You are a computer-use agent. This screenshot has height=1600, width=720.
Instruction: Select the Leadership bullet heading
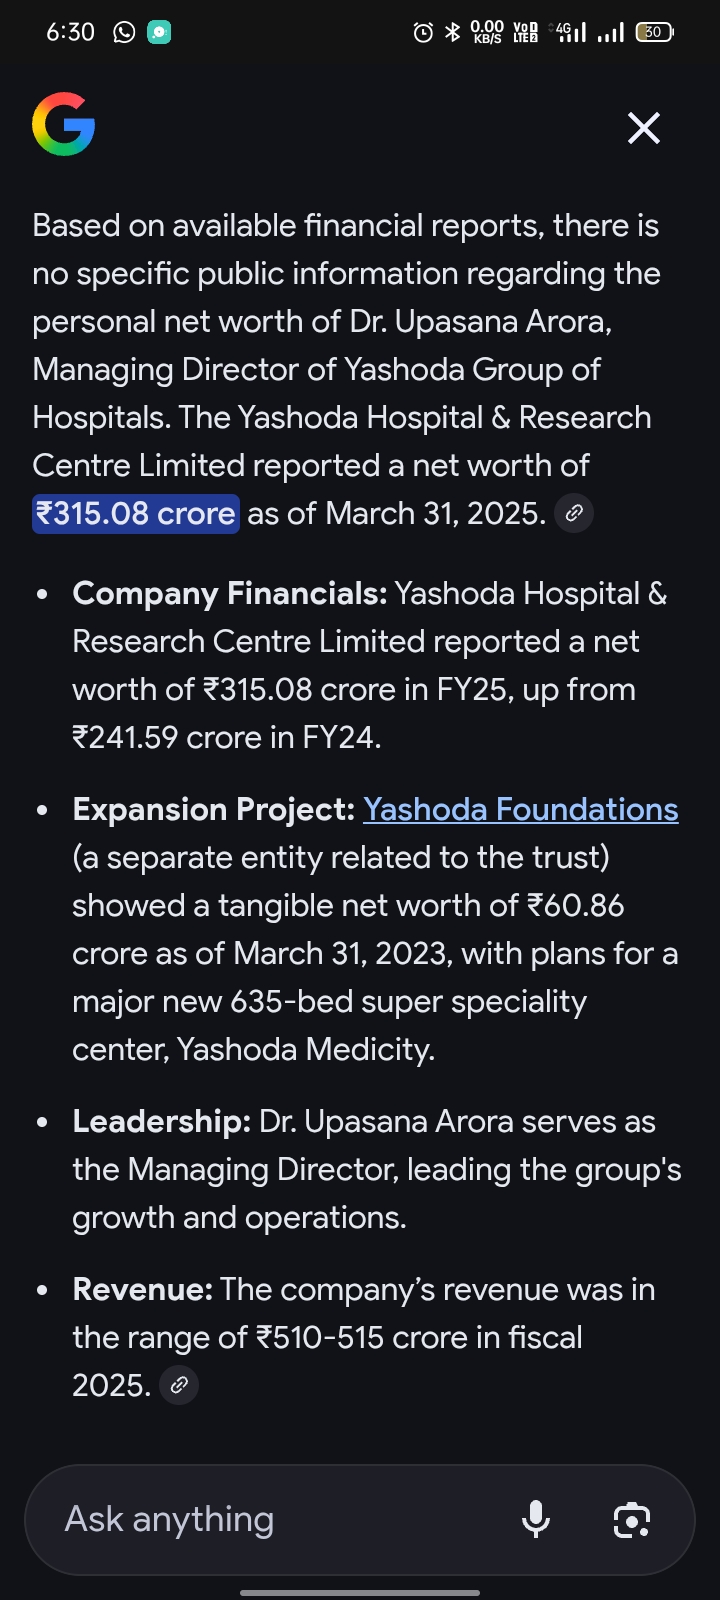pyautogui.click(x=162, y=1121)
